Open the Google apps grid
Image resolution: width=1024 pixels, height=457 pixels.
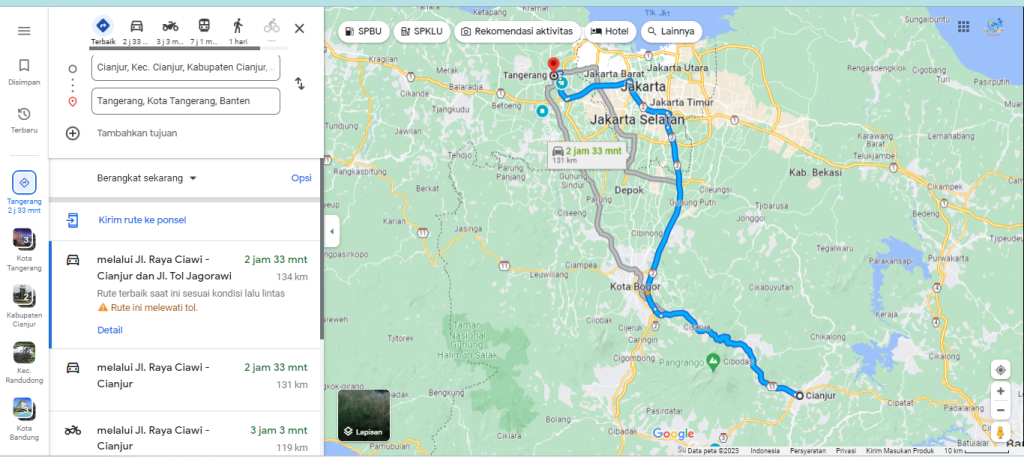963,26
